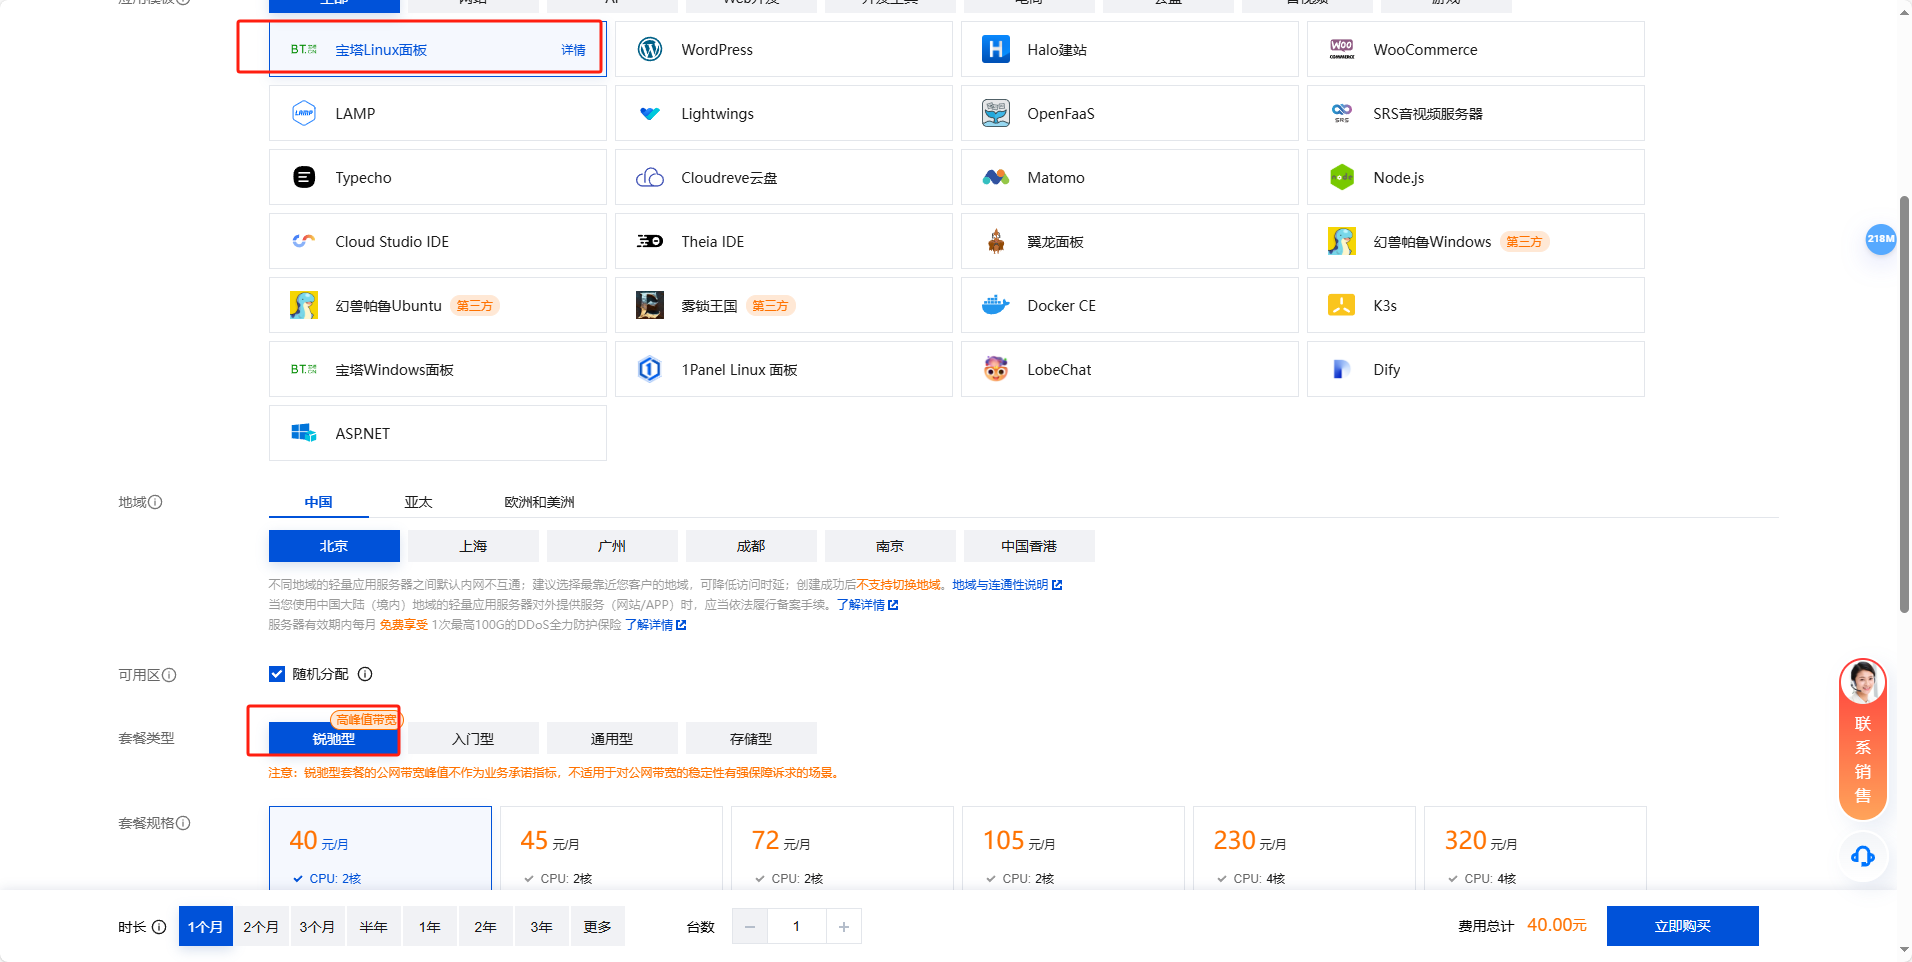Click the Cloud Studio IDE icon
Viewport: 1912px width, 962px height.
point(304,241)
